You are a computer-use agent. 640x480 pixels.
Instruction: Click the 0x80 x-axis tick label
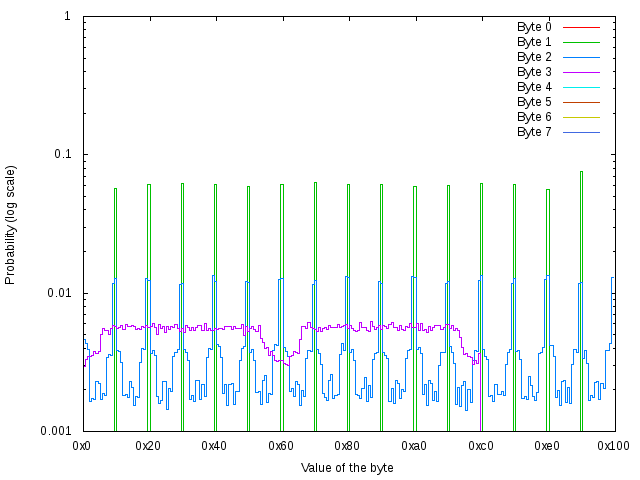click(x=347, y=444)
